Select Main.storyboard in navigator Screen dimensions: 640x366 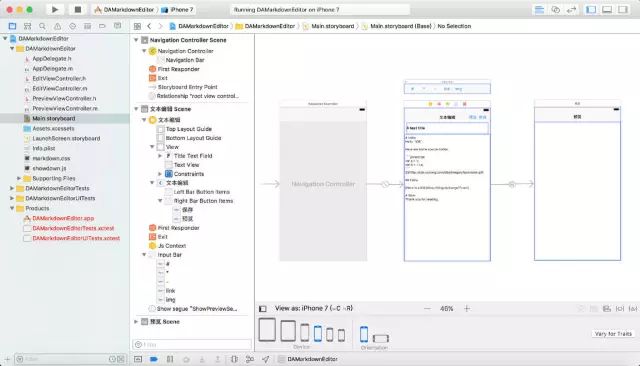point(53,118)
